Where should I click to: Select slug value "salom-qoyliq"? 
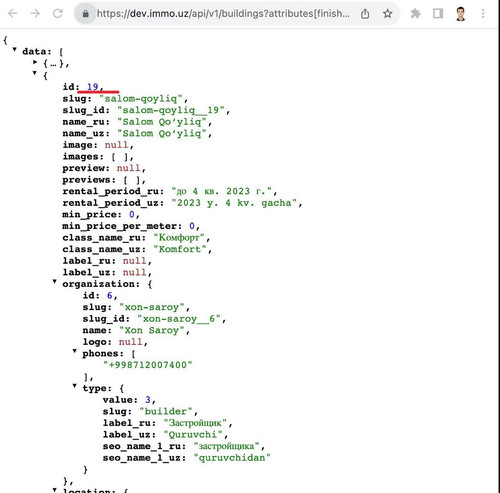pos(141,99)
